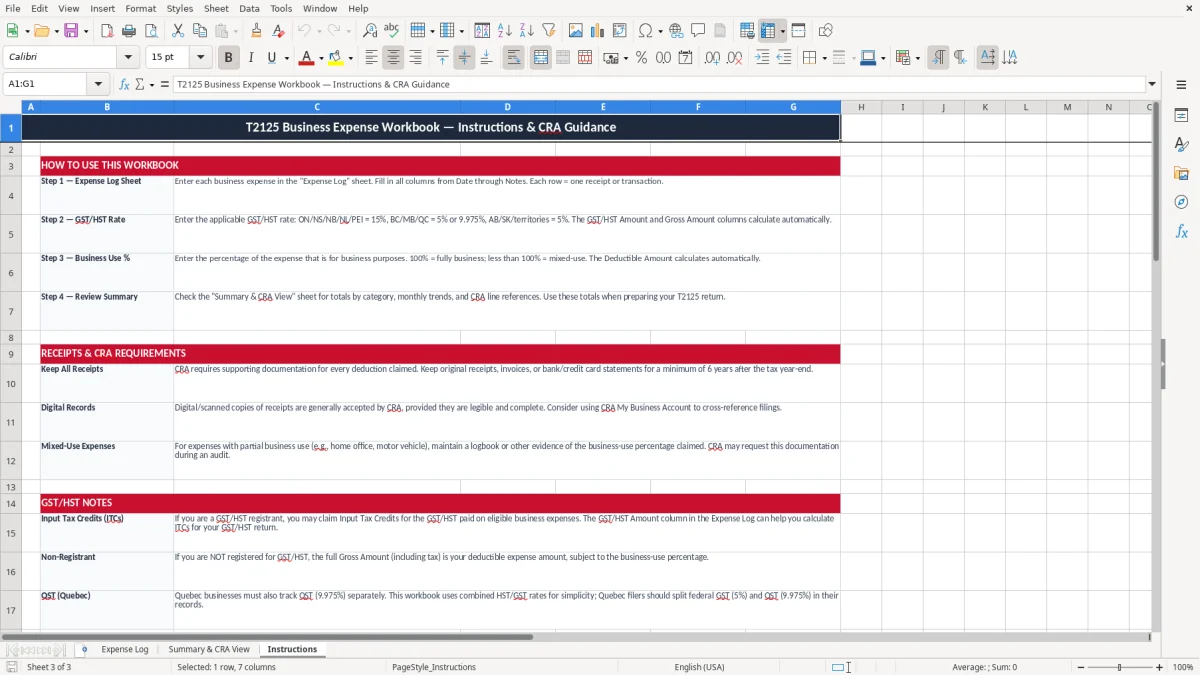Apply the red font color swatch
Viewport: 1200px width, 675px height.
tap(307, 58)
